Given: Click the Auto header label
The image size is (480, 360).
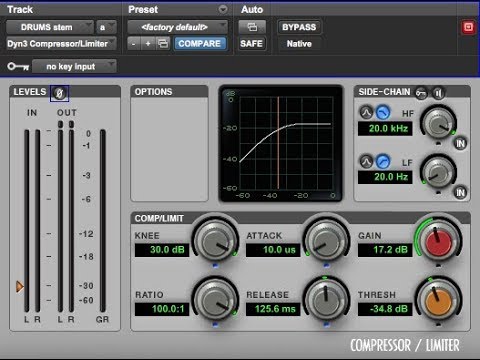Looking at the screenshot, I should (252, 9).
